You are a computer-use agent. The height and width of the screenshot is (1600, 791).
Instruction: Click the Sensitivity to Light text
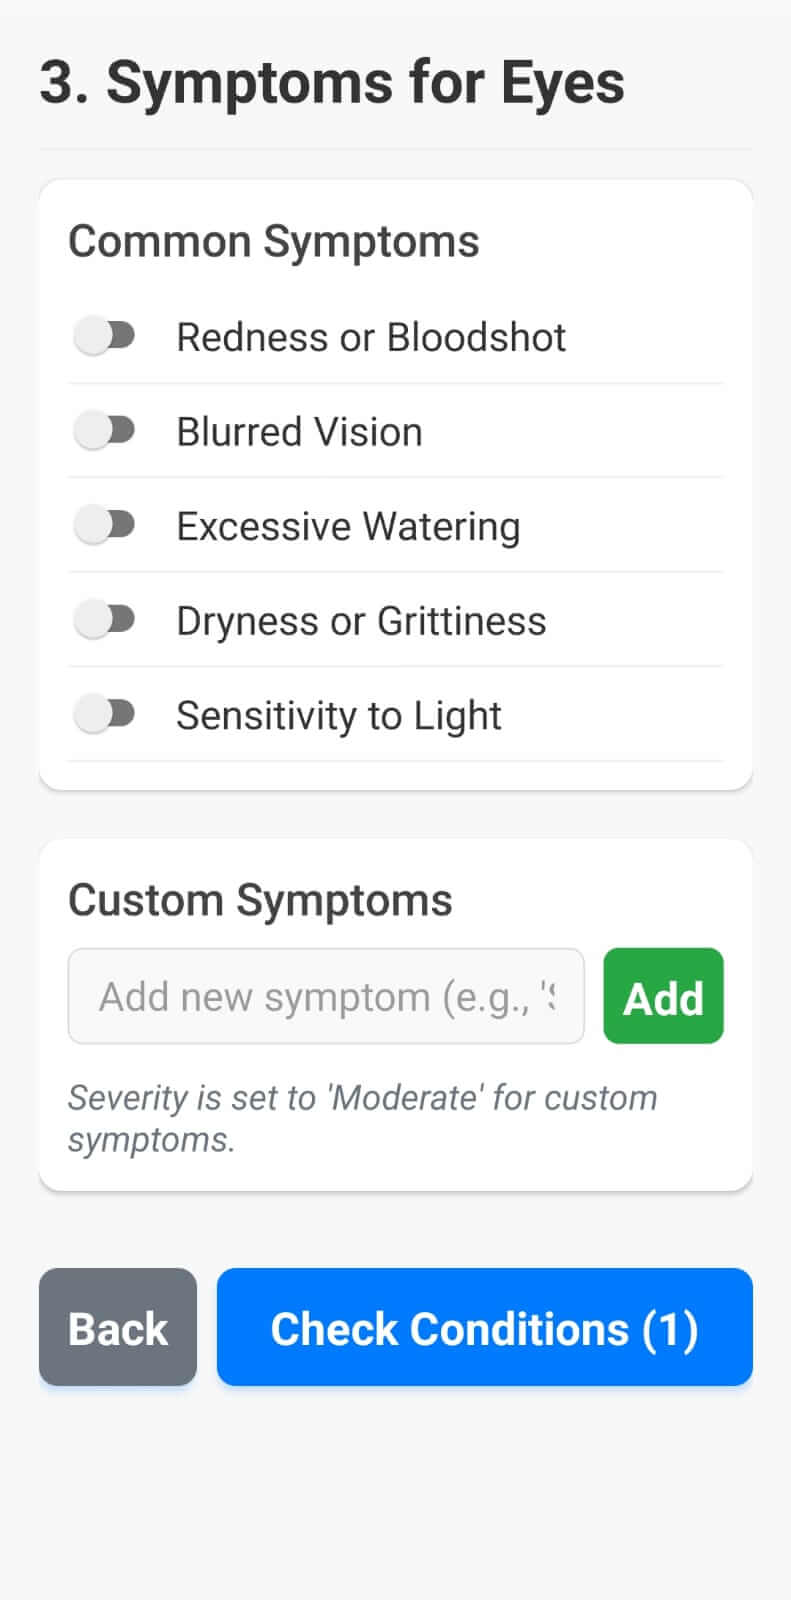click(338, 714)
